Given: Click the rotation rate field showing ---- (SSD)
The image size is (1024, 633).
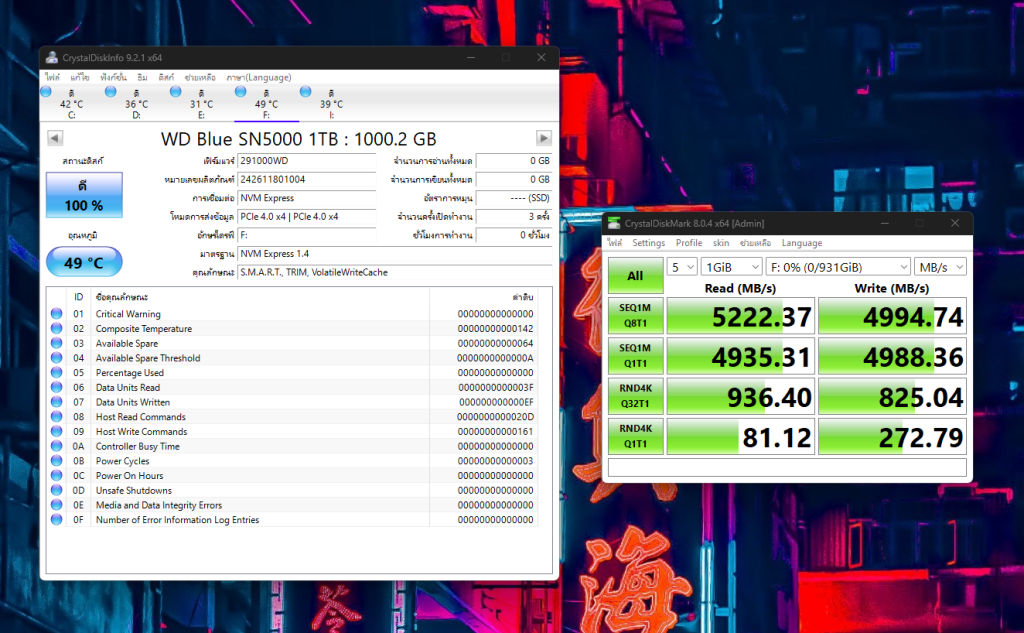Looking at the screenshot, I should (x=514, y=198).
